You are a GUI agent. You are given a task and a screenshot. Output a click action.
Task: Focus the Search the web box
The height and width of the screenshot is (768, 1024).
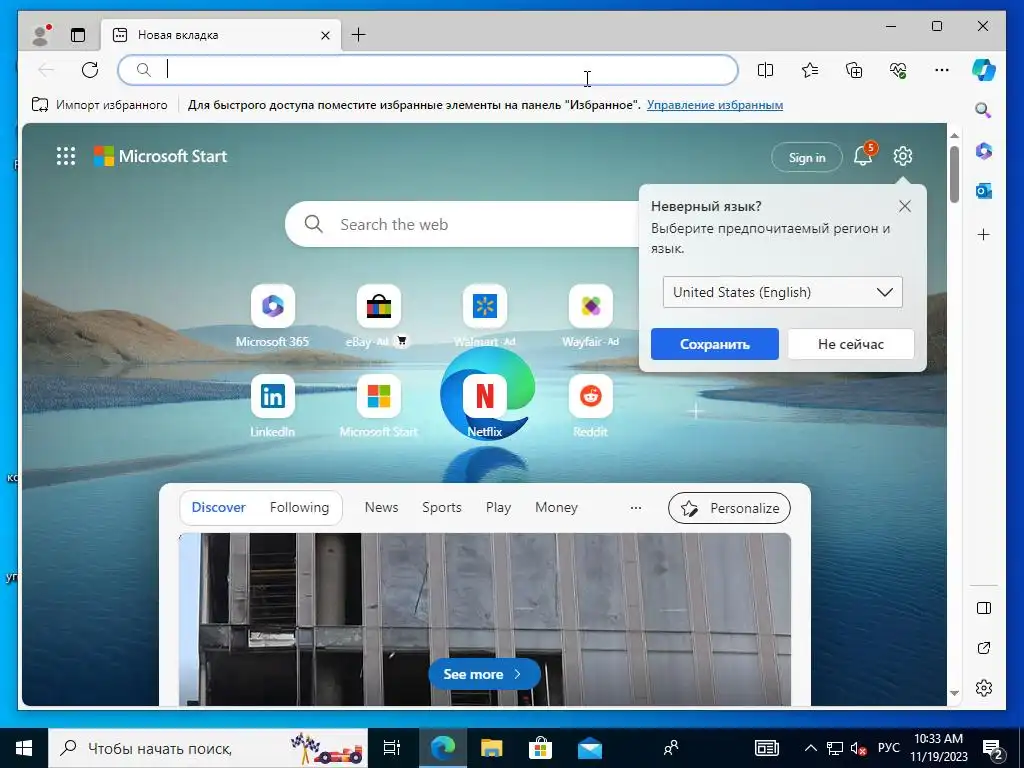[464, 224]
